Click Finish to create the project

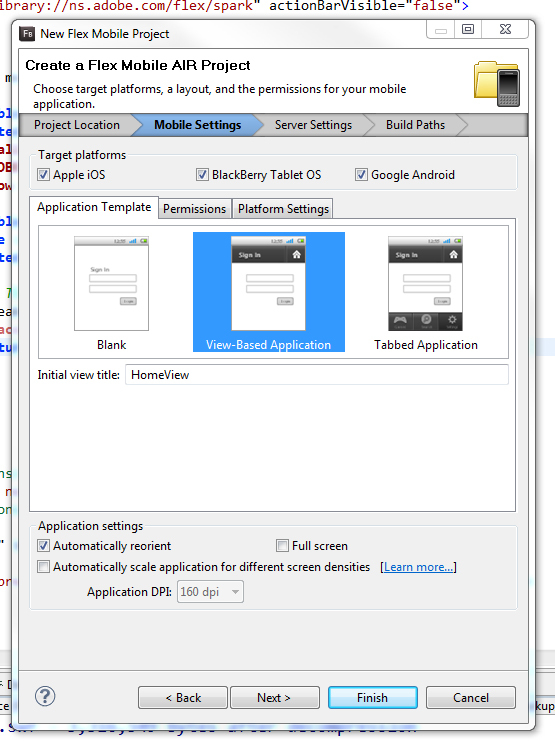tap(372, 698)
